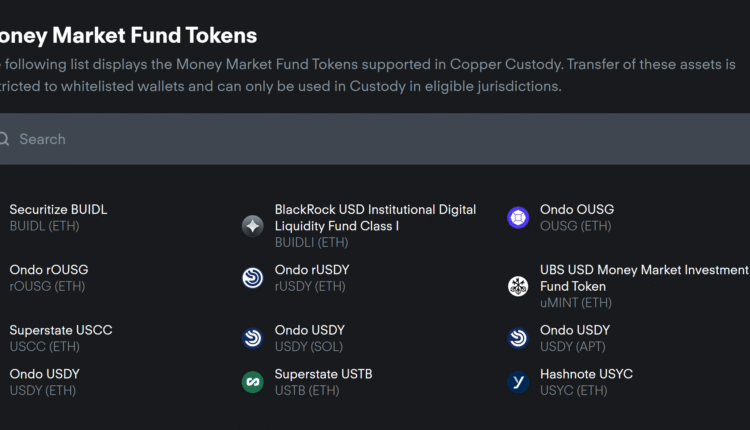This screenshot has height=430, width=750.
Task: Click the Ondo rUSDY token icon
Action: [x=253, y=278]
